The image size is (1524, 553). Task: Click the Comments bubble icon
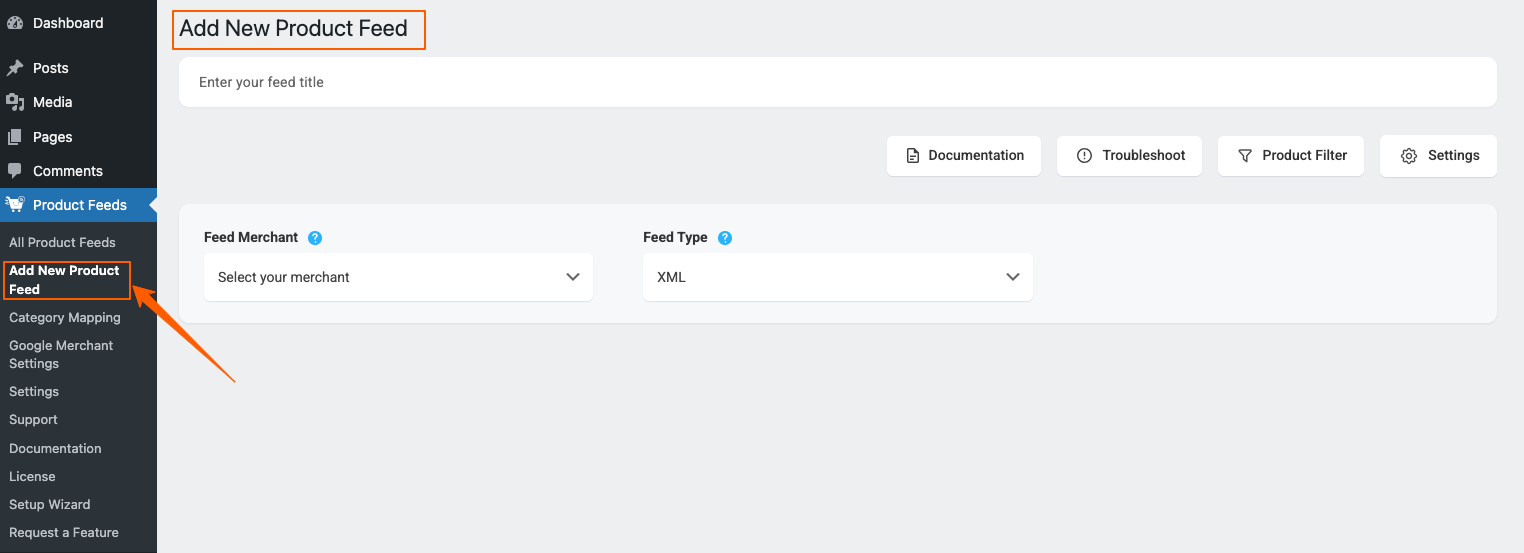[15, 171]
